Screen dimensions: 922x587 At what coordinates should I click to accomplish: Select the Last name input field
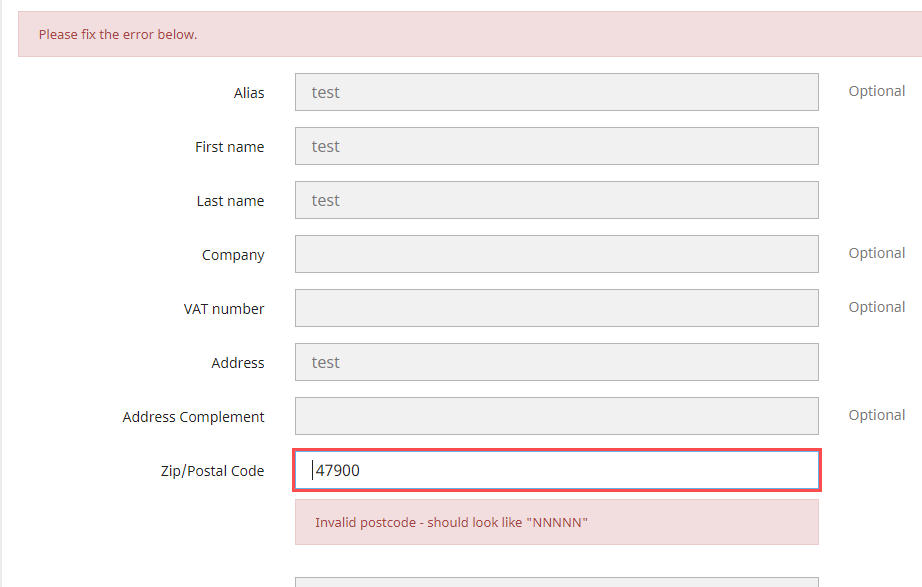(x=556, y=200)
